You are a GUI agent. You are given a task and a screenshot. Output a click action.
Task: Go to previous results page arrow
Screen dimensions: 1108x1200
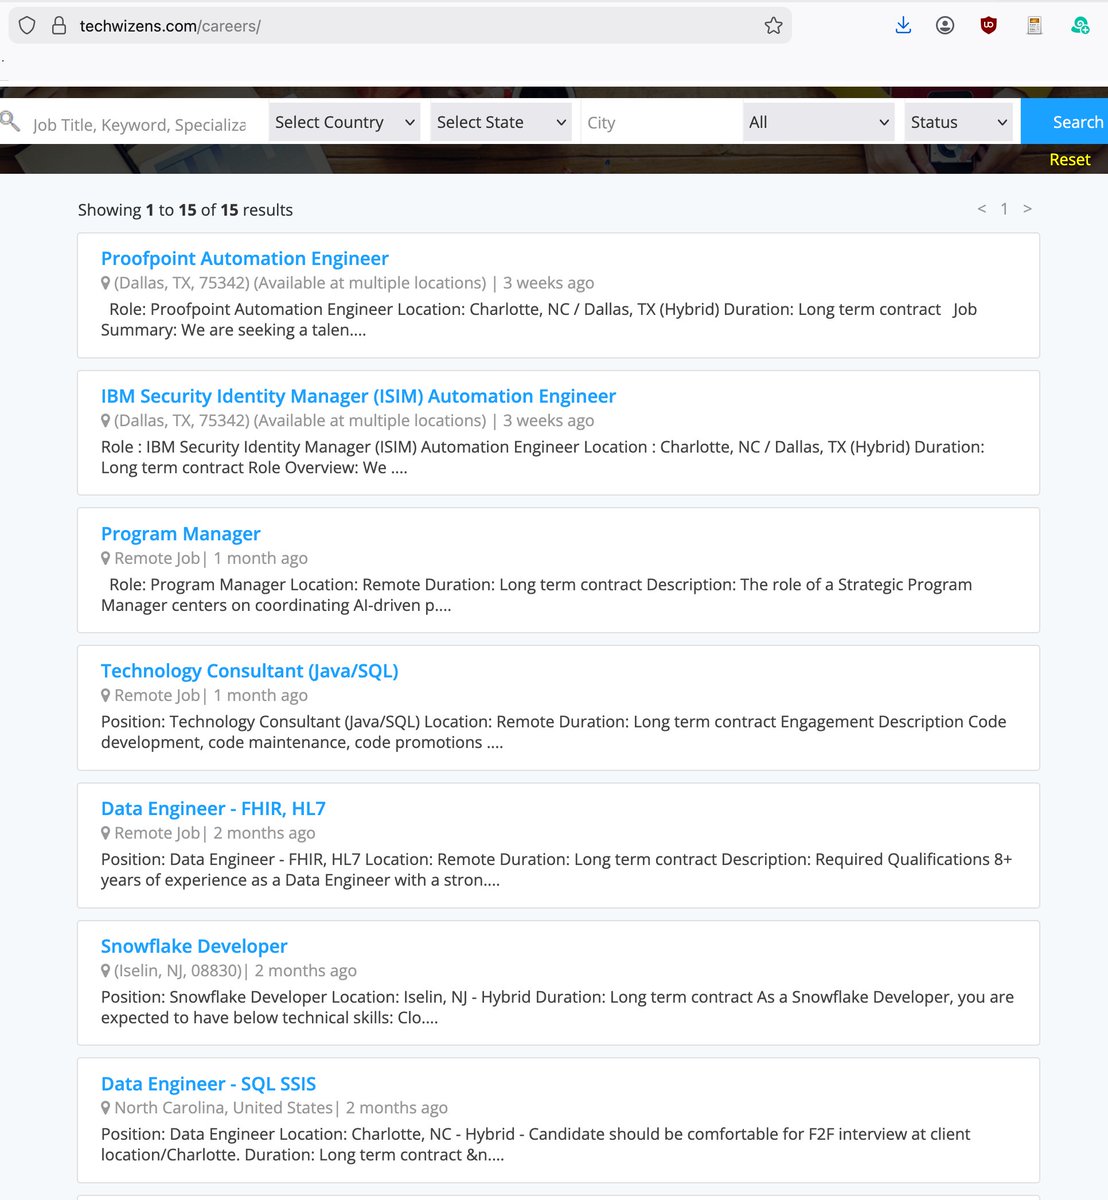[982, 209]
